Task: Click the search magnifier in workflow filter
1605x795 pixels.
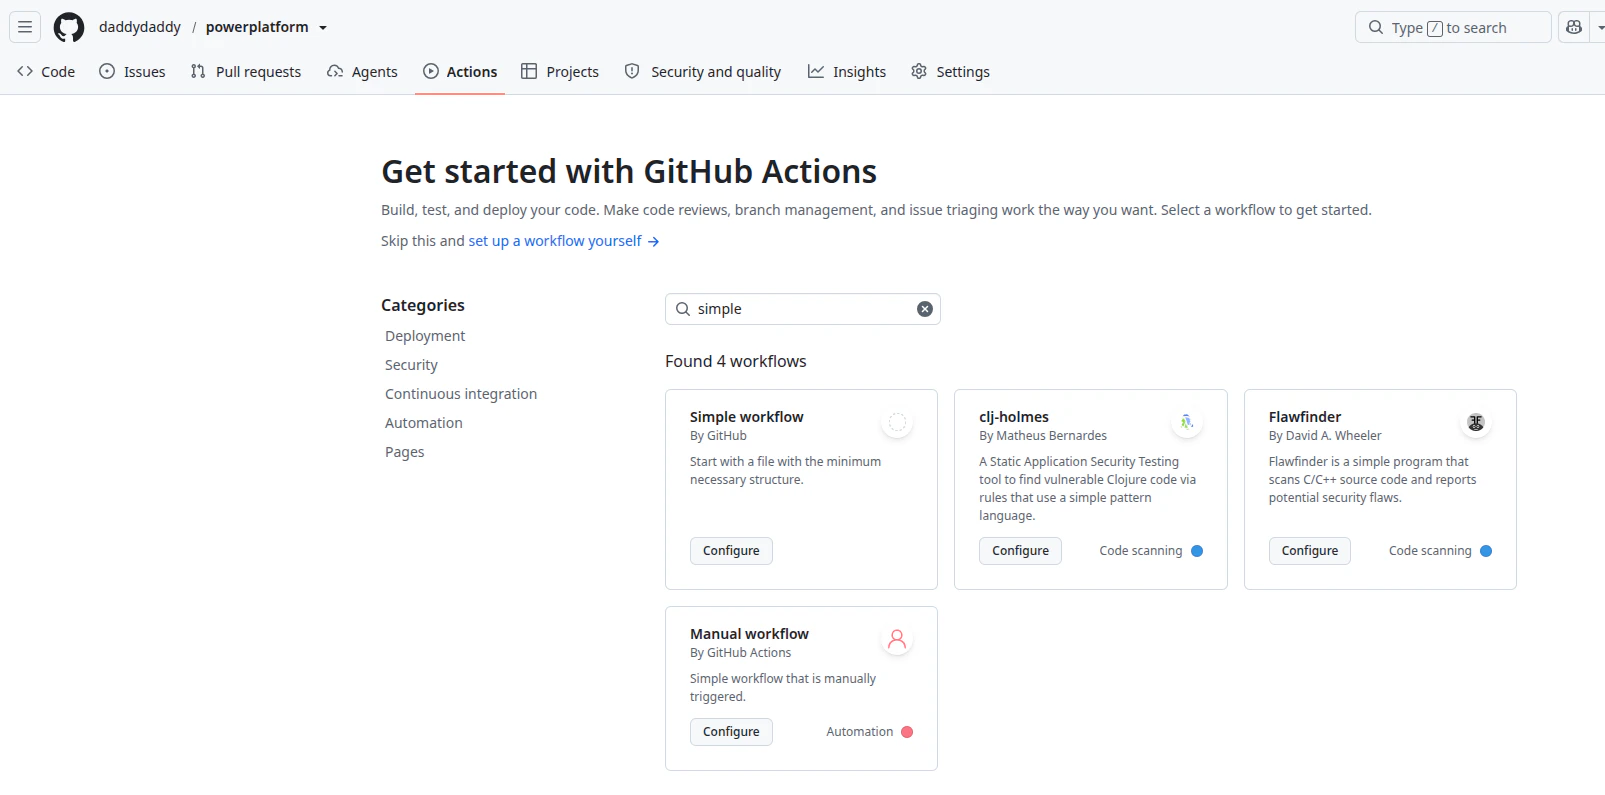Action: [683, 309]
